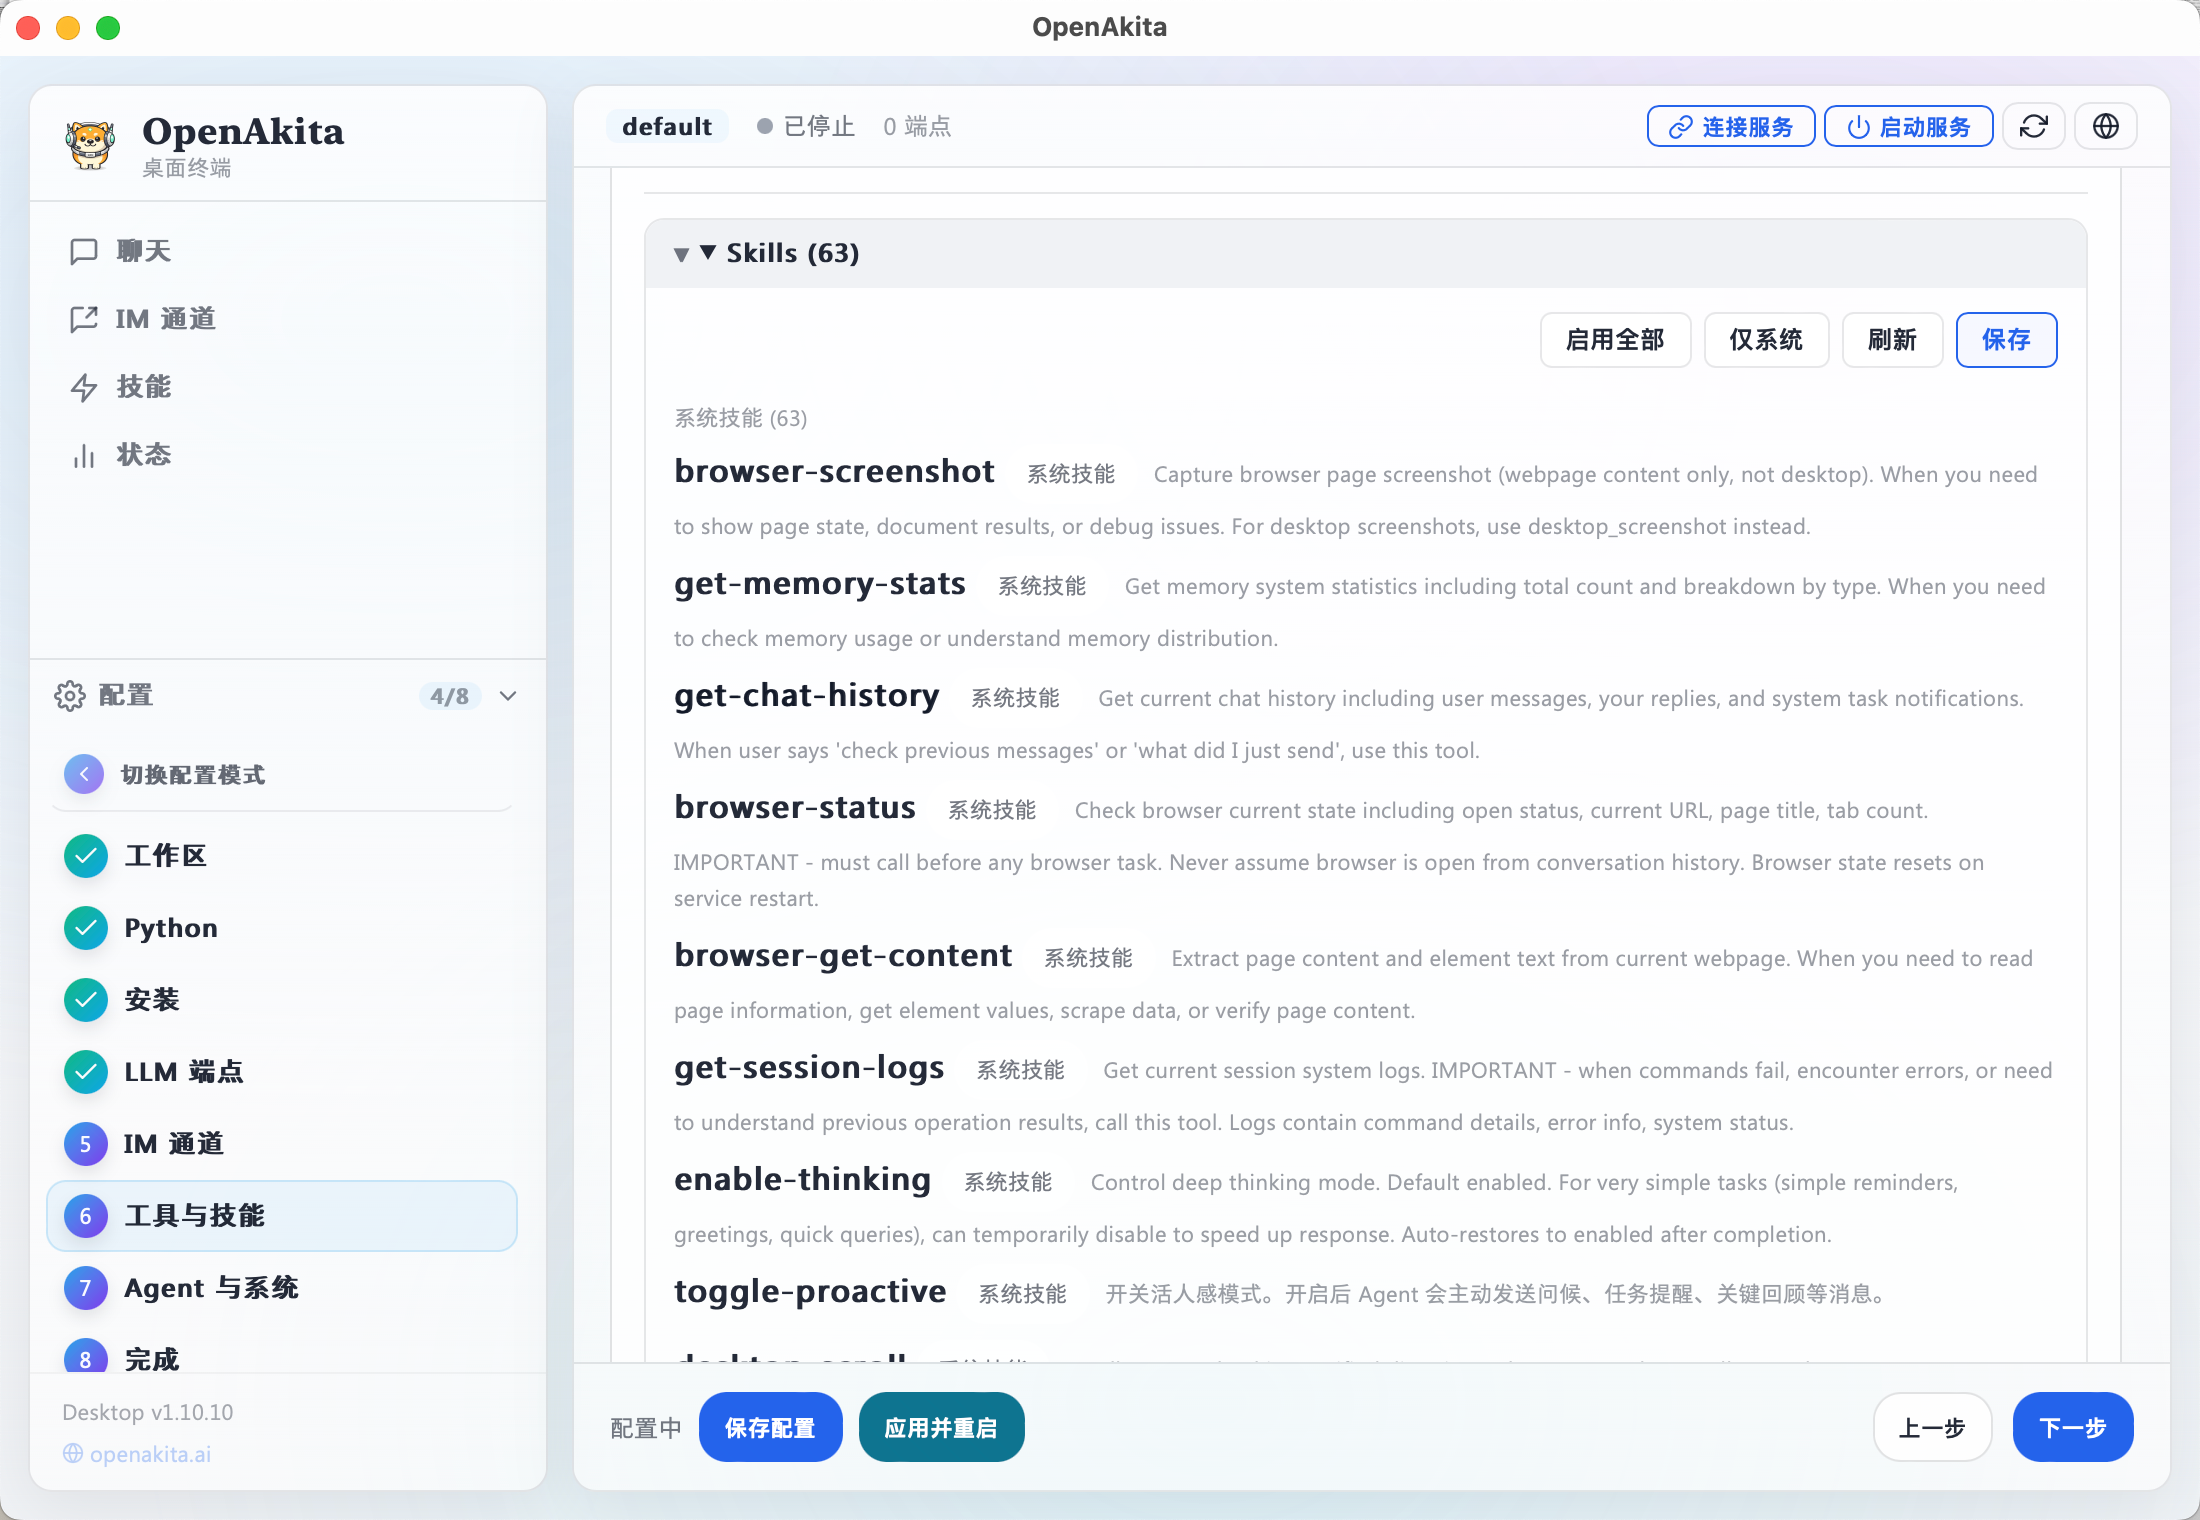
Task: Click 应用并重启 to apply and restart
Action: click(x=941, y=1427)
